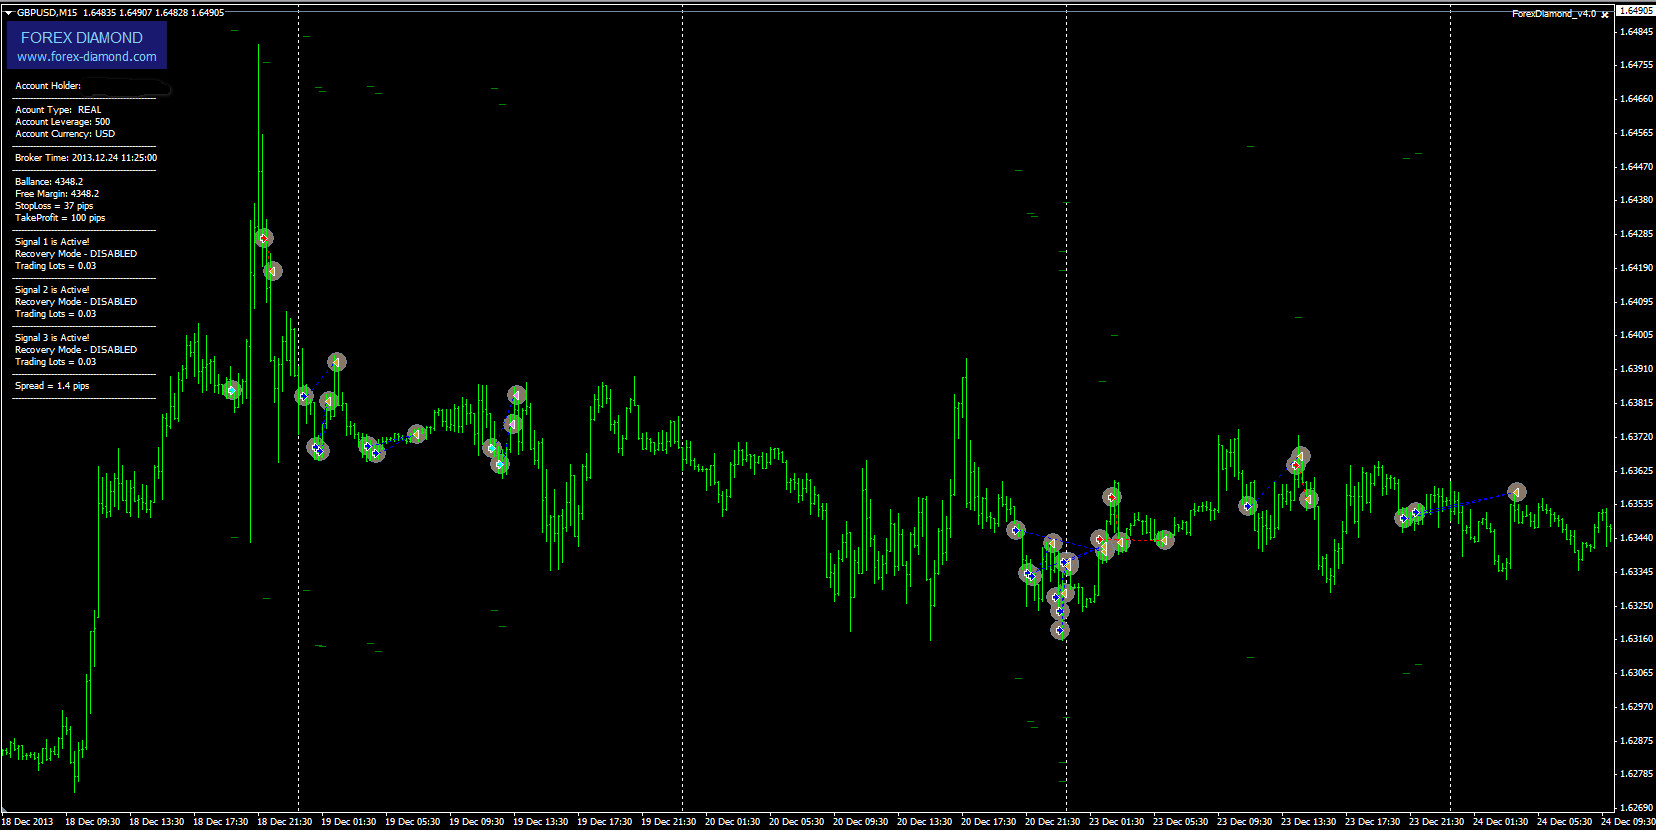Image resolution: width=1656 pixels, height=830 pixels.
Task: Click the '18 Dec 2013' time axis label
Action: click(x=28, y=822)
